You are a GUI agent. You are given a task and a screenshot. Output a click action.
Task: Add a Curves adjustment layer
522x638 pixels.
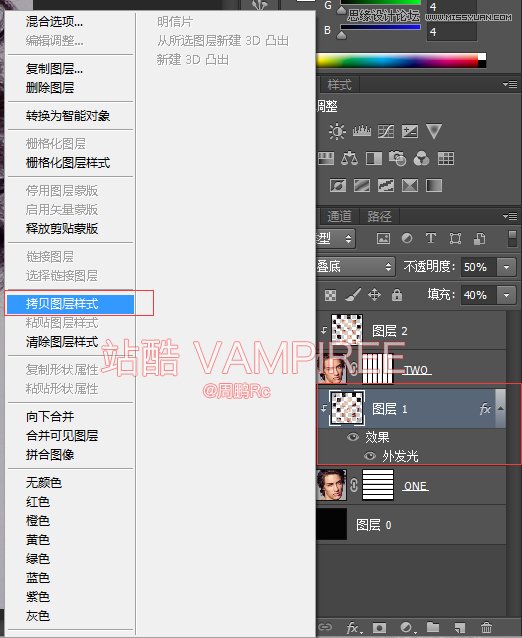coord(385,131)
